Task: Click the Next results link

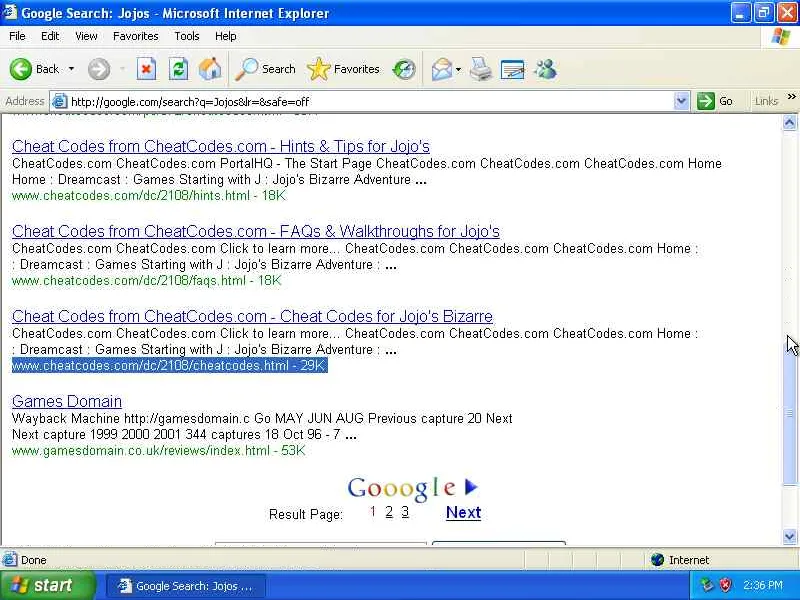Action: (x=463, y=512)
